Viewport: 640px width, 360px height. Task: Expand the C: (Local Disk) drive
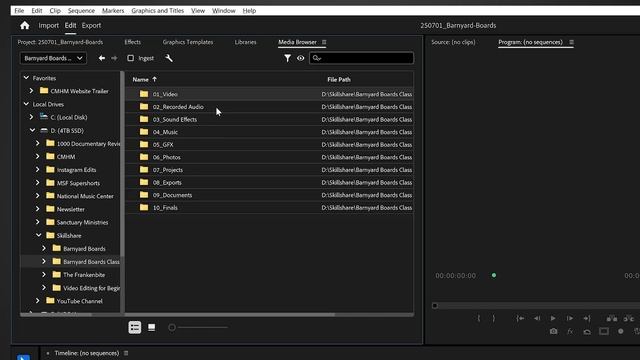[31, 117]
